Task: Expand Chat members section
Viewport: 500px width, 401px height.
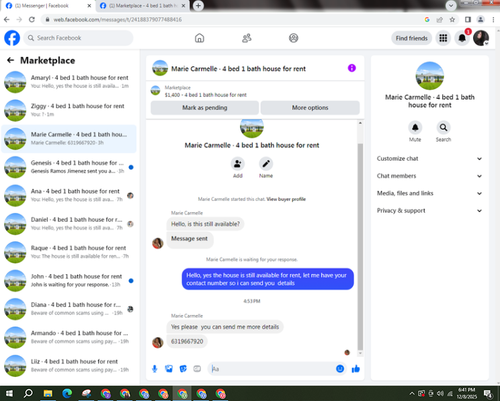Action: 430,176
